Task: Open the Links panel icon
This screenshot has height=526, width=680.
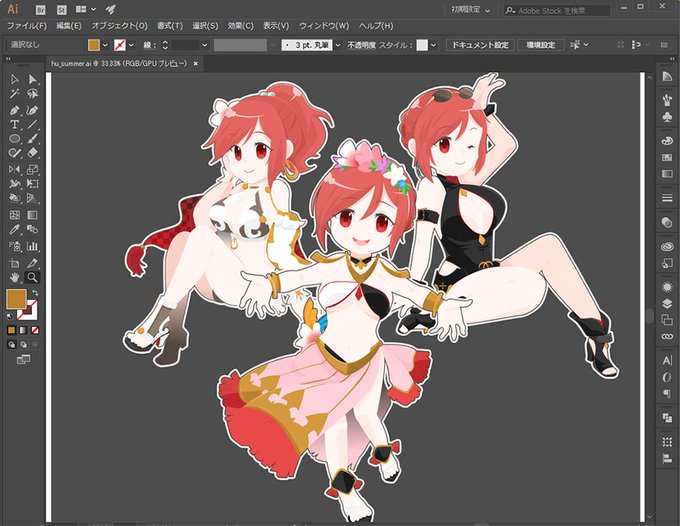Action: point(667,337)
